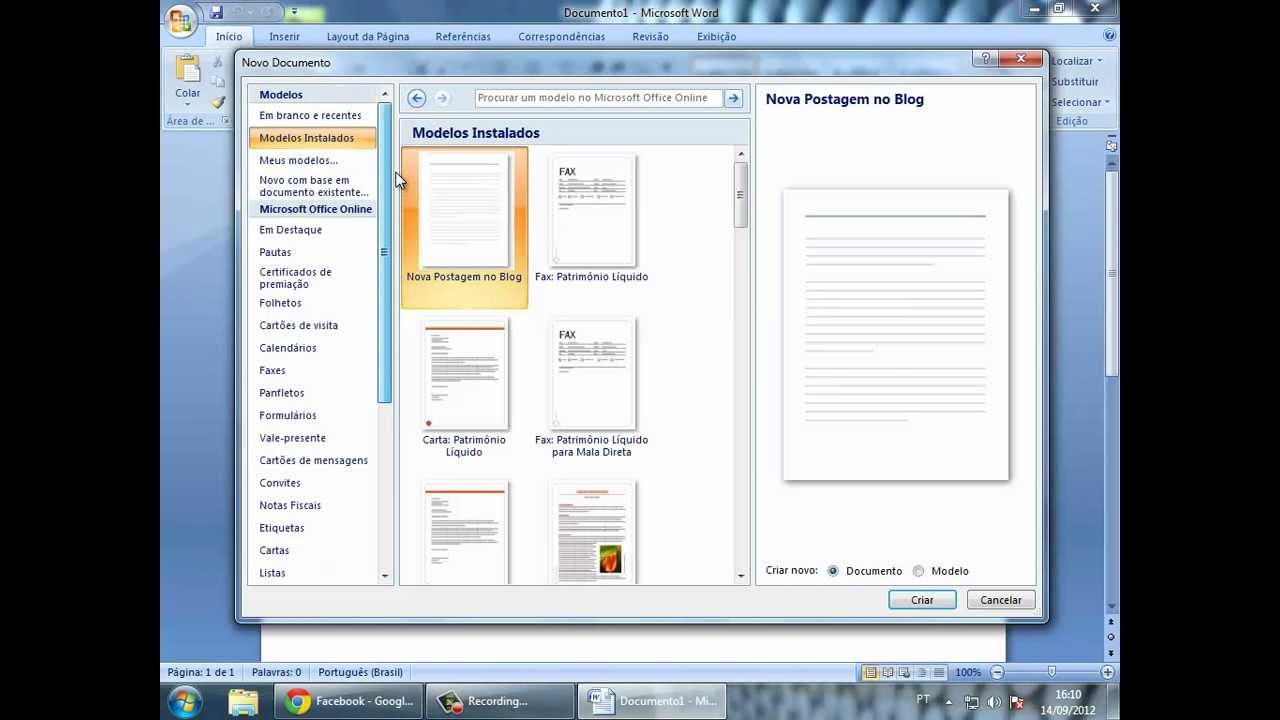Screen dimensions: 1280x720
Task: Open Localizar dropdown arrow
Action: click(x=1099, y=61)
